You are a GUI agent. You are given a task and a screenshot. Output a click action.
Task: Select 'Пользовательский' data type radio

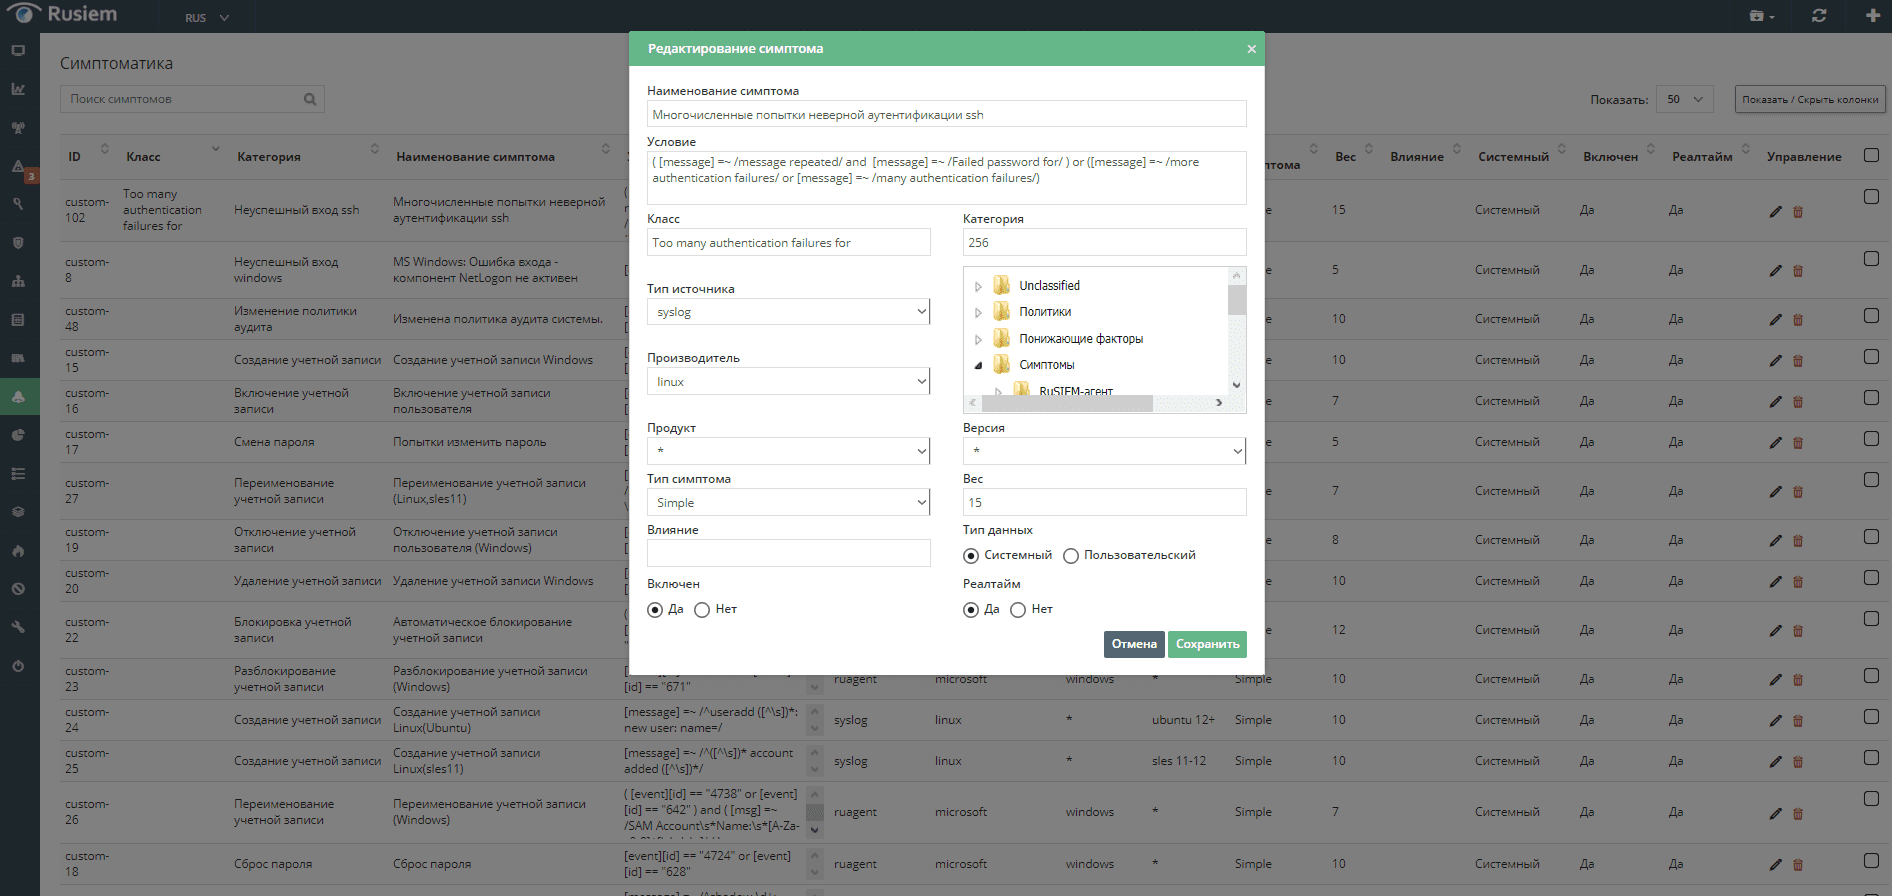pos(1071,556)
